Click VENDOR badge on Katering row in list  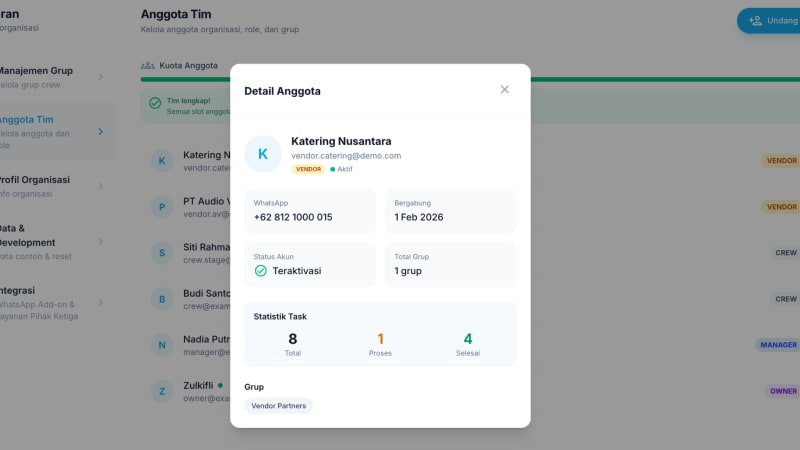tap(781, 161)
